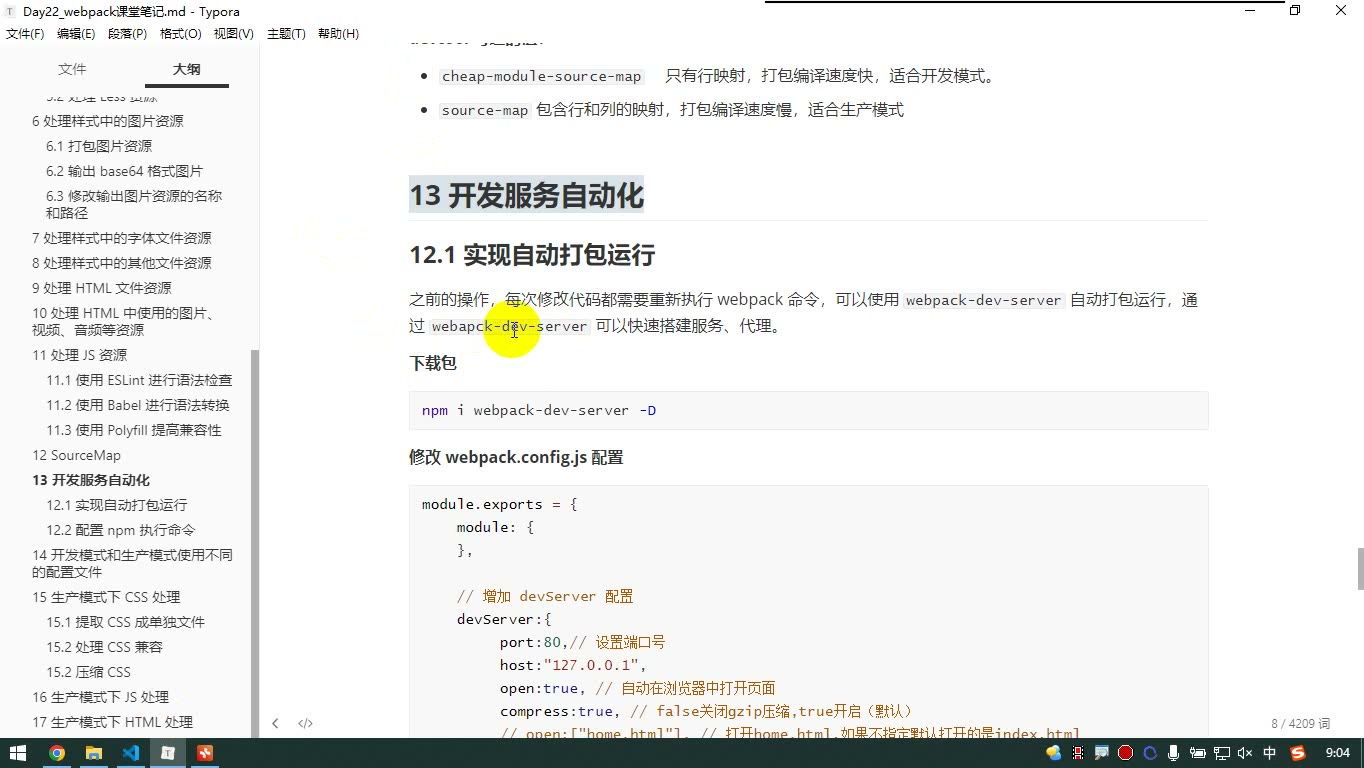Open the 文件(F) menu
The height and width of the screenshot is (768, 1364).
point(25,33)
